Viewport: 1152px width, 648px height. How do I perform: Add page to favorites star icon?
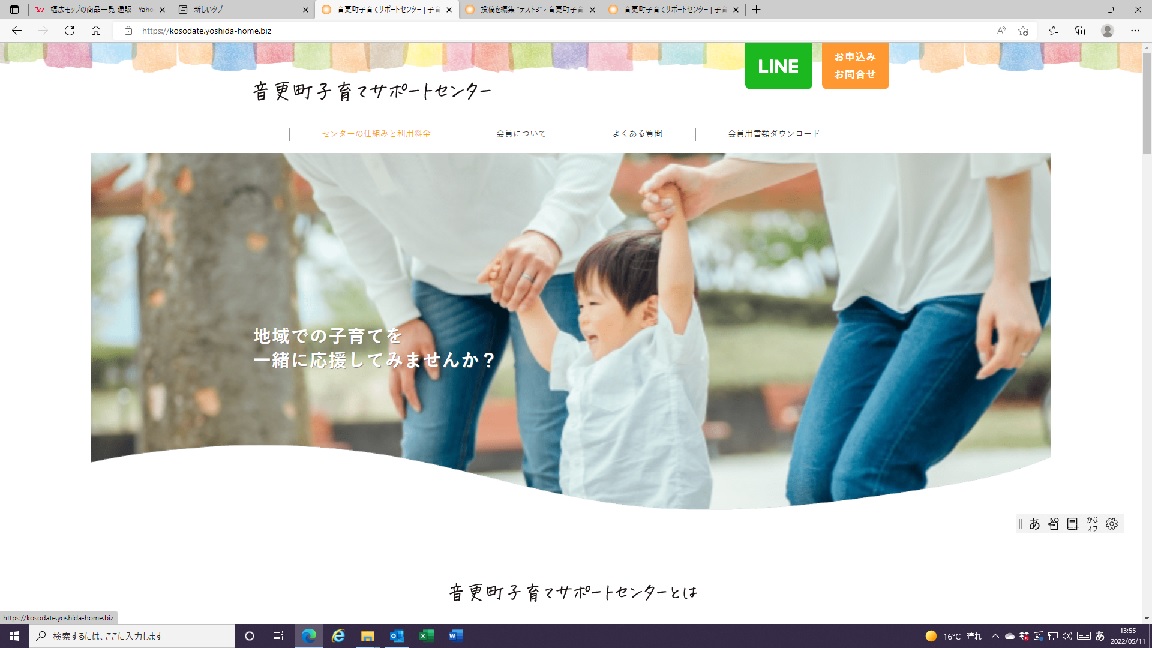(x=1024, y=31)
